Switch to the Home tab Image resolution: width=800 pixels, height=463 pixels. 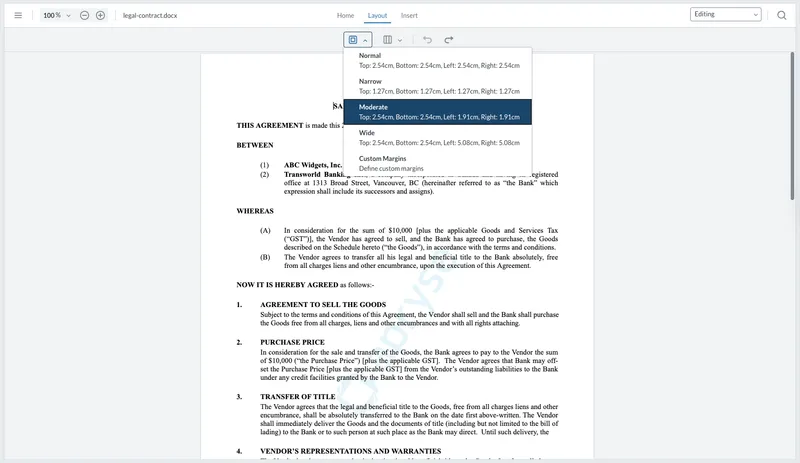pos(345,15)
